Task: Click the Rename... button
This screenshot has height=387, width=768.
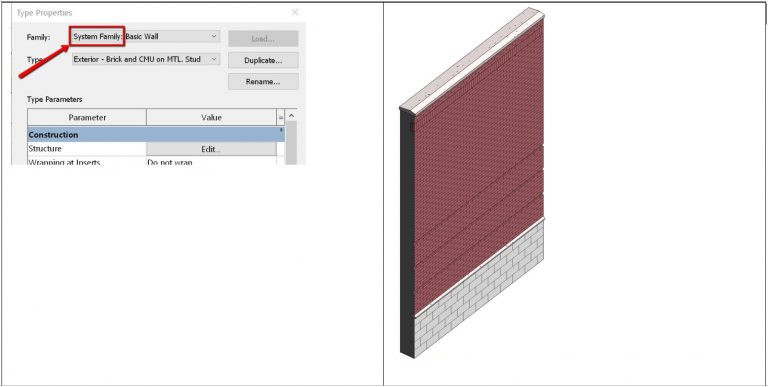Action: 263,82
